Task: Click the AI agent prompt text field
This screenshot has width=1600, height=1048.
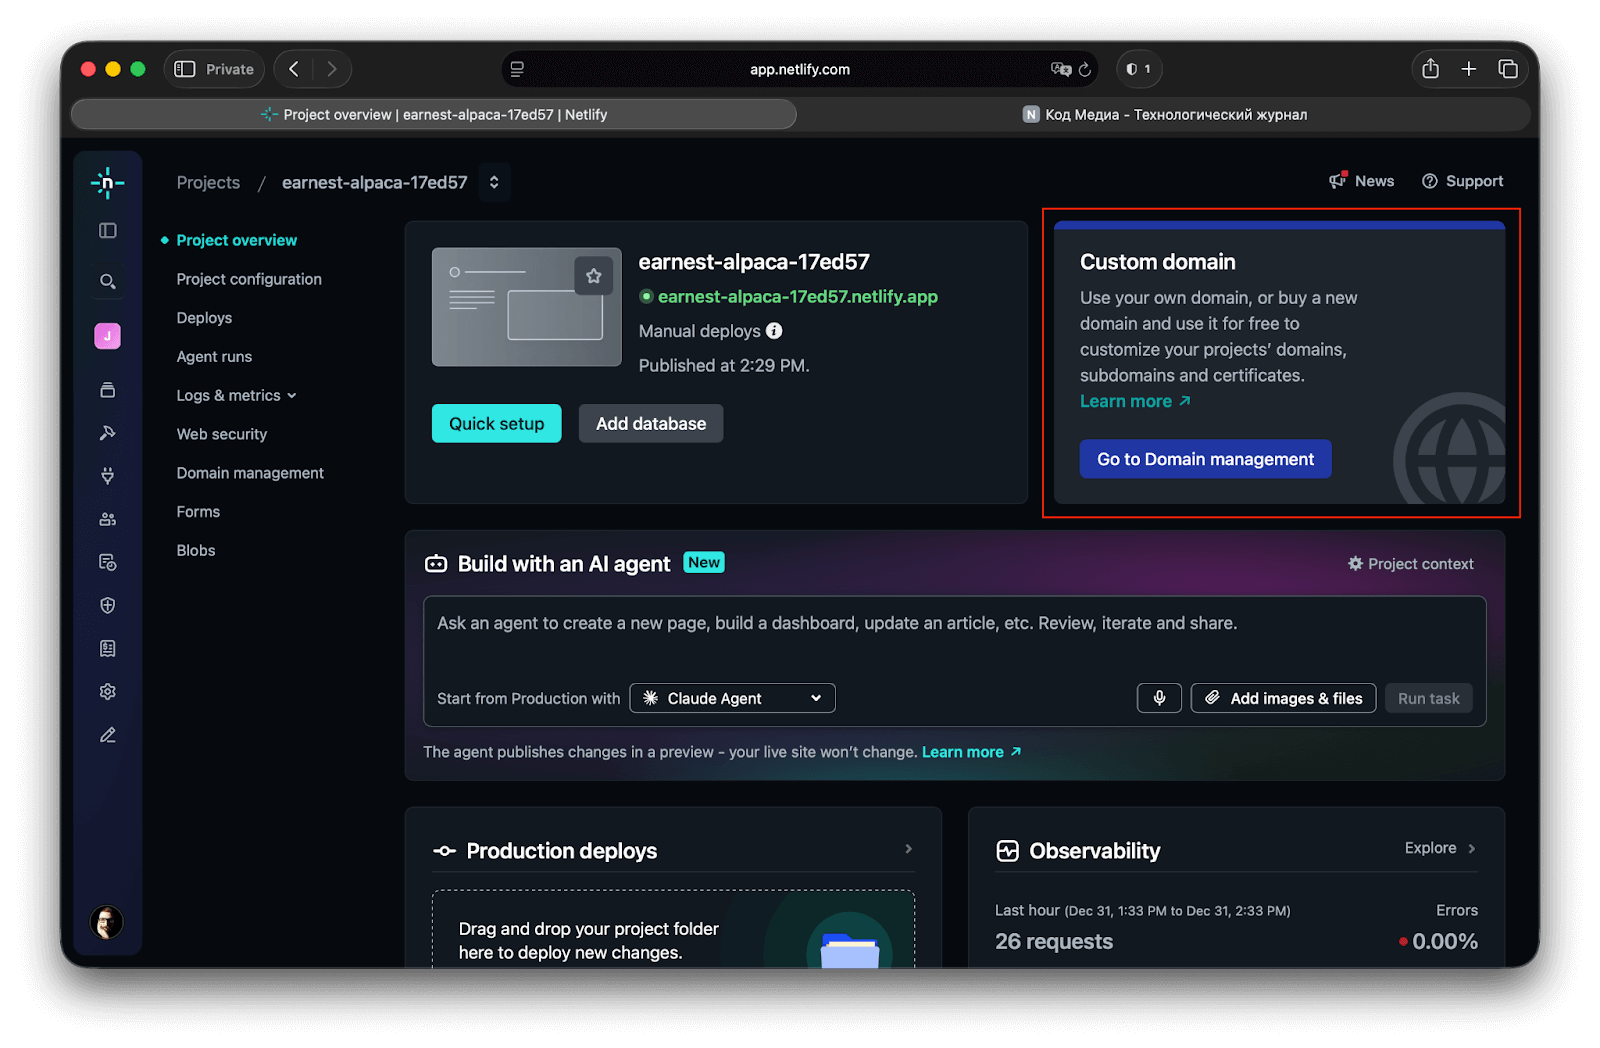Action: point(954,635)
